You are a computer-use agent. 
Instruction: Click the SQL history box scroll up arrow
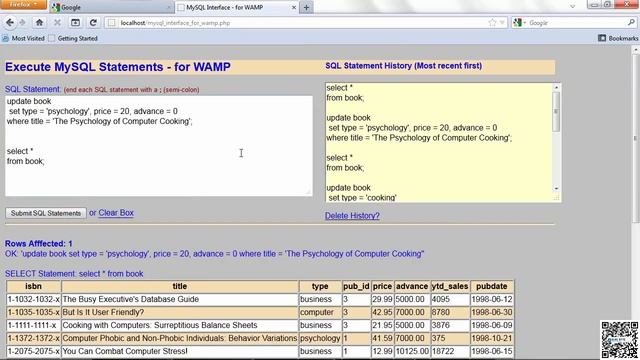point(556,87)
